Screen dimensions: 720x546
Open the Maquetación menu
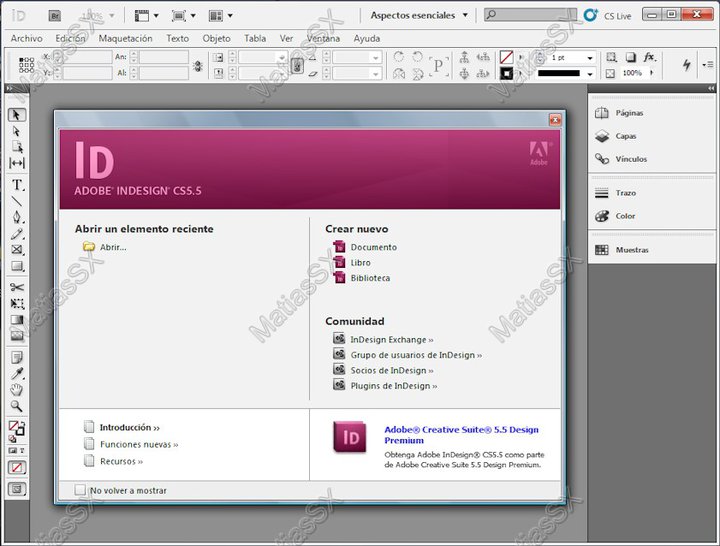click(125, 39)
